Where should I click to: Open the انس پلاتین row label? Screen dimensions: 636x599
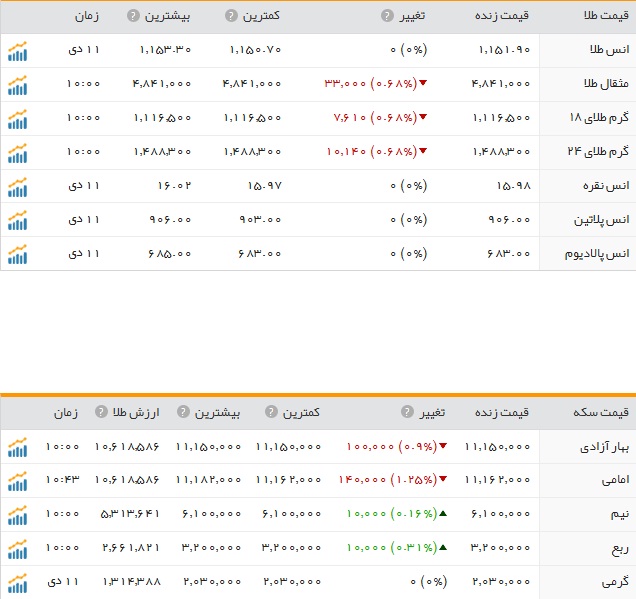[602, 220]
